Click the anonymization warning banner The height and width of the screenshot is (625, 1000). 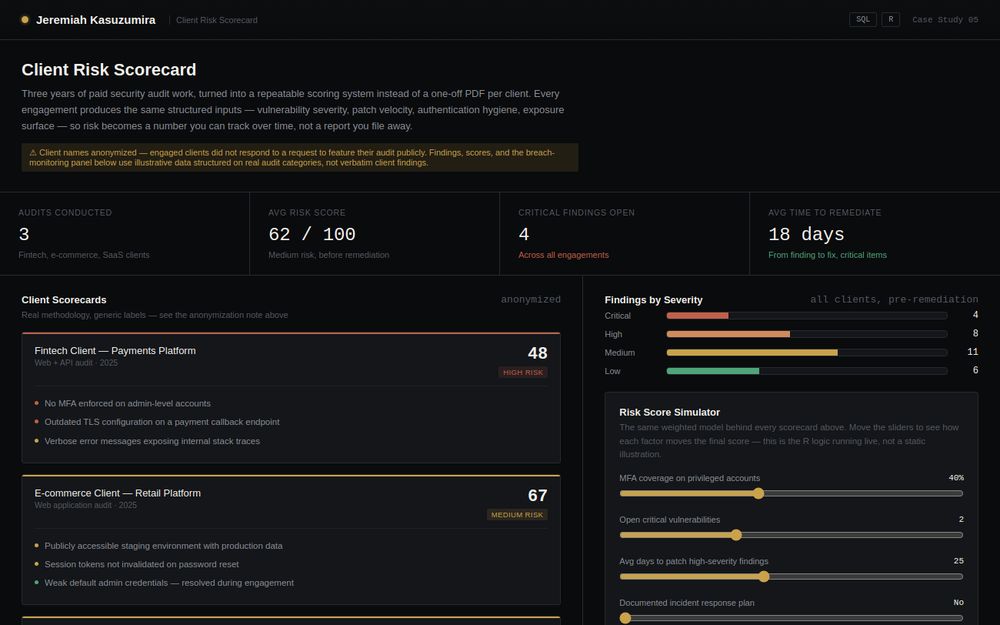coord(300,158)
